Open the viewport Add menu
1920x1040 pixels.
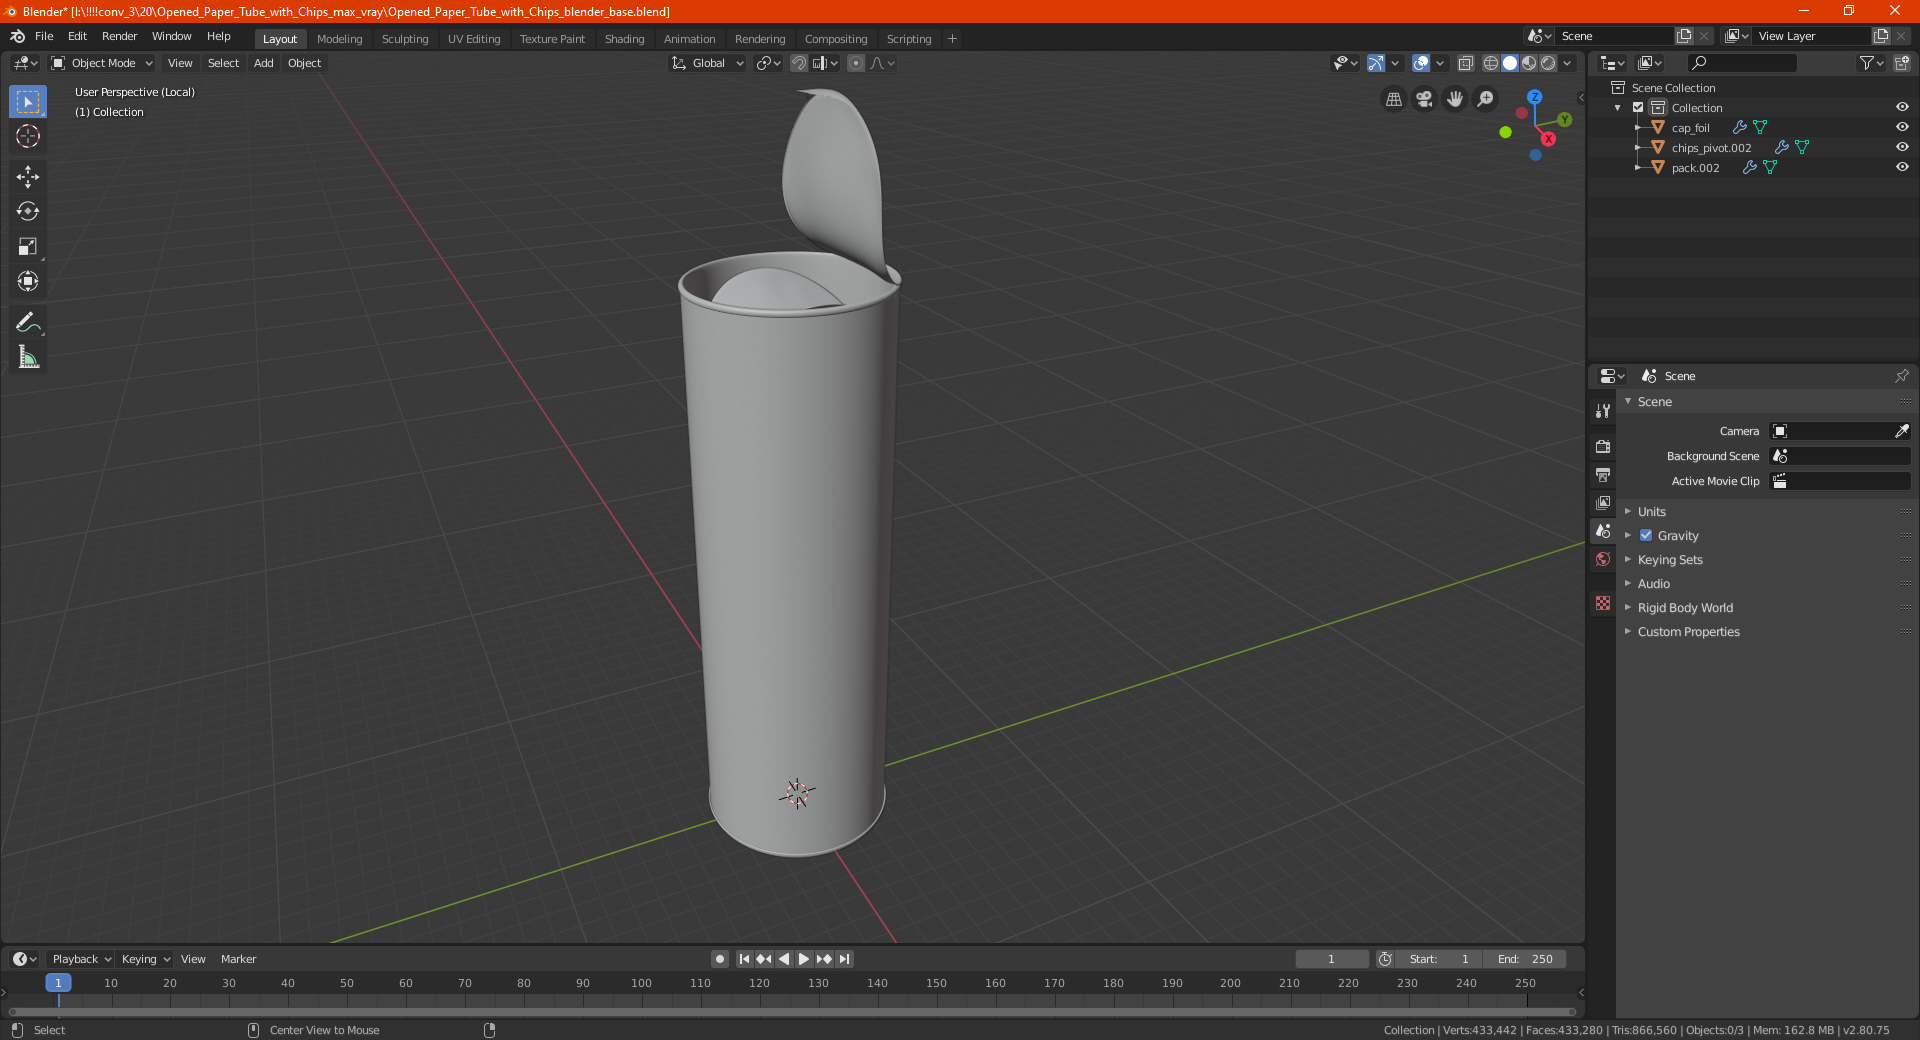point(263,63)
